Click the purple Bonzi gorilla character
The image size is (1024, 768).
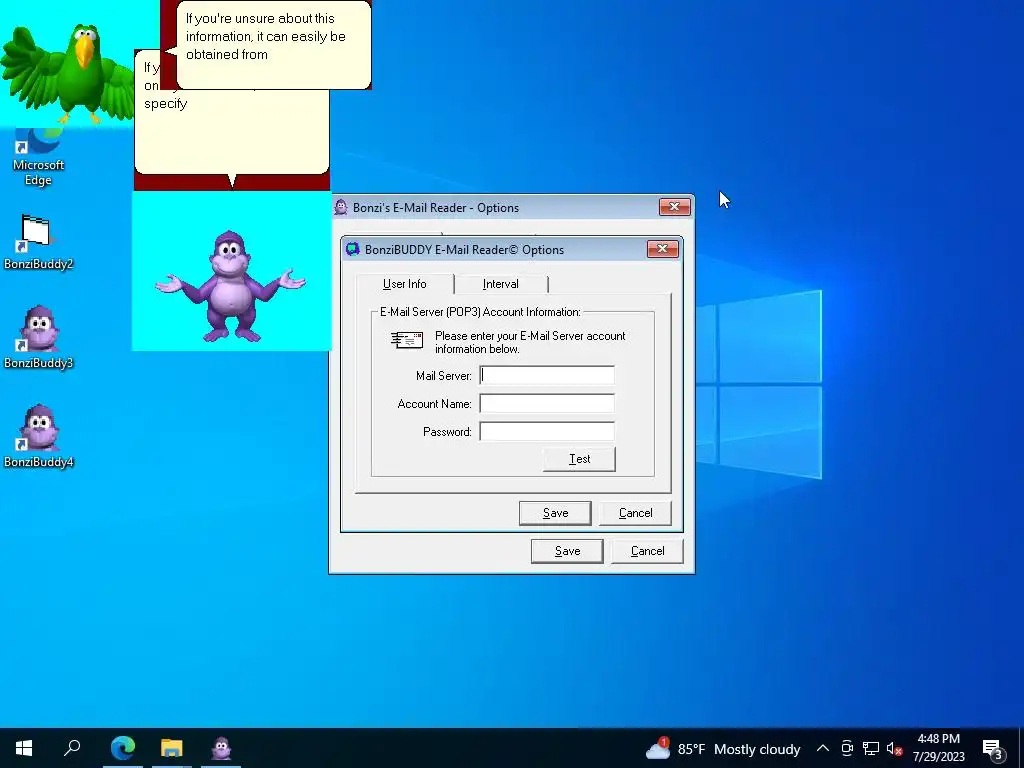230,286
